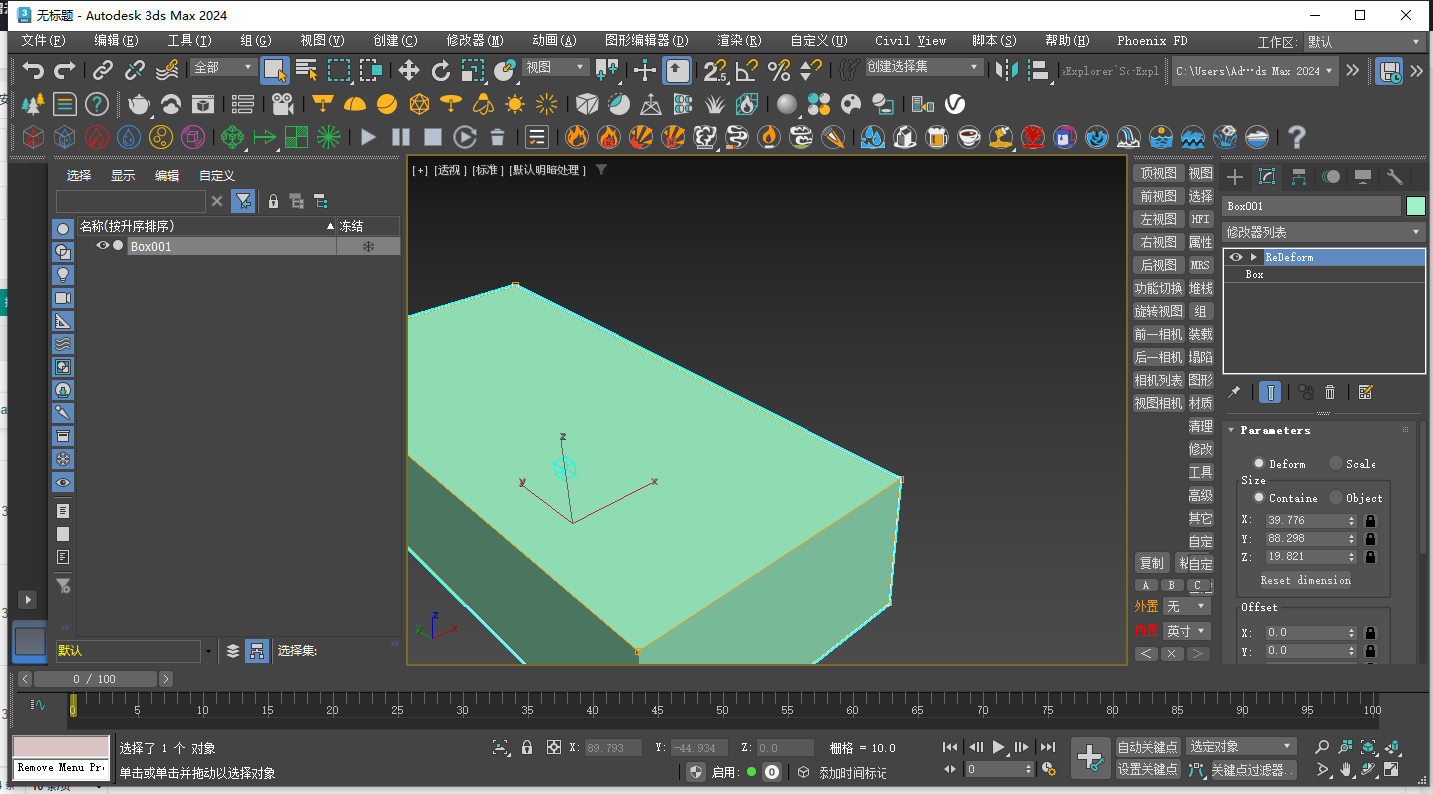This screenshot has height=794, width=1433.
Task: Click the lock icon in Scene Explorer toolbar
Action: pyautogui.click(x=273, y=201)
